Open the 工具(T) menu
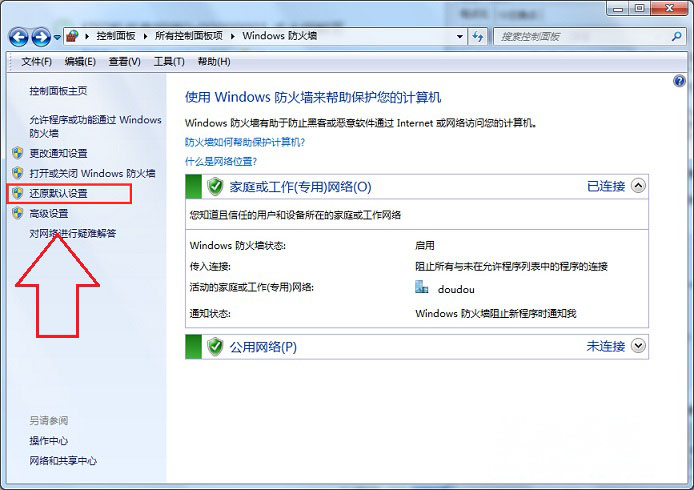 coord(169,62)
